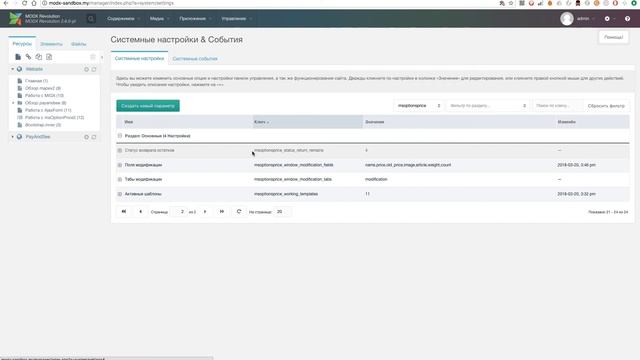This screenshot has width=640, height=360.
Task: Focus the Поиск по ключу field
Action: [558, 106]
